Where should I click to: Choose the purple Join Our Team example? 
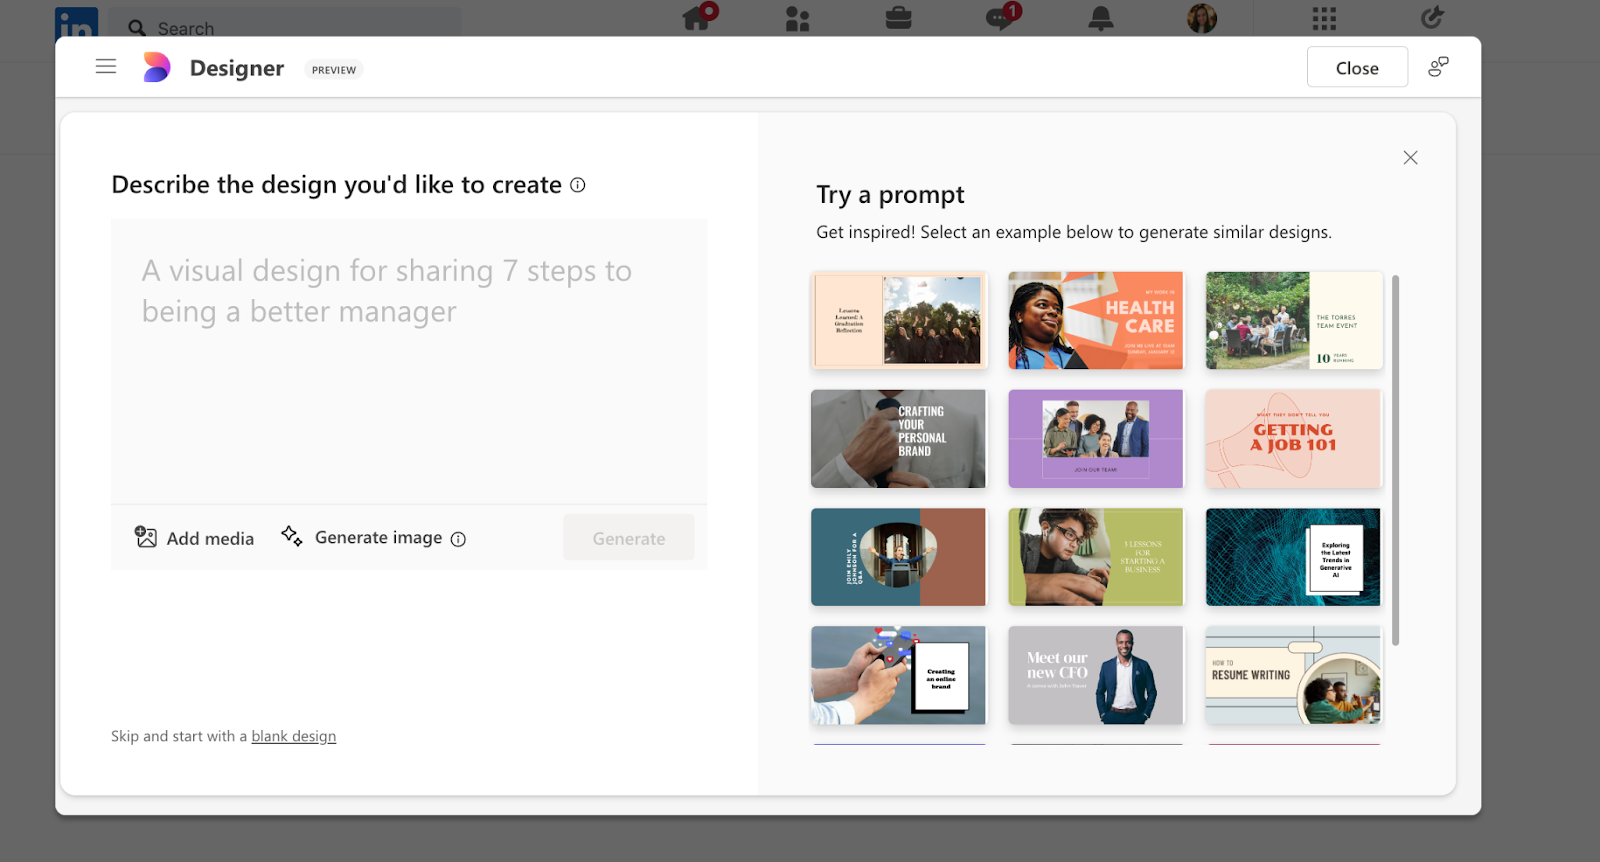click(1096, 439)
